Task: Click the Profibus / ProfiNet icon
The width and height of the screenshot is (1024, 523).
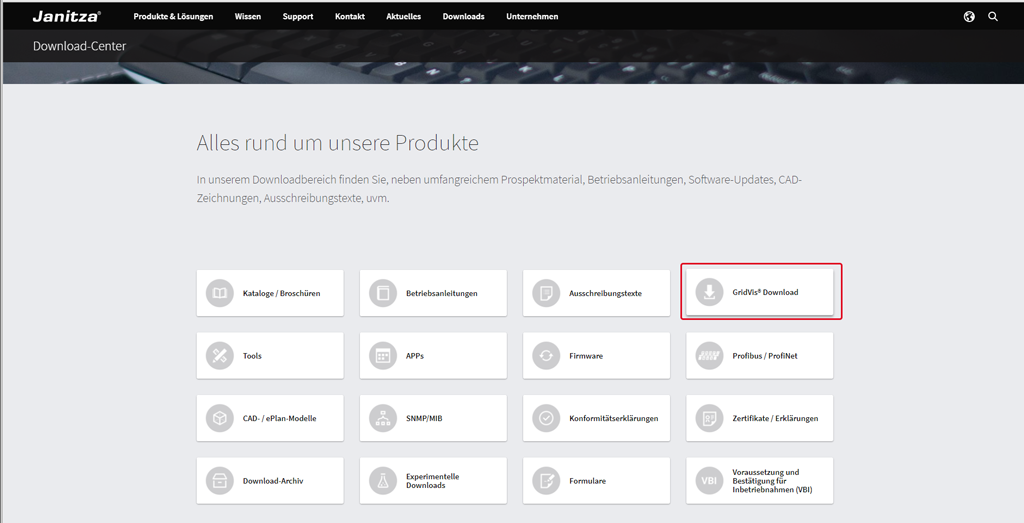Action: point(709,356)
